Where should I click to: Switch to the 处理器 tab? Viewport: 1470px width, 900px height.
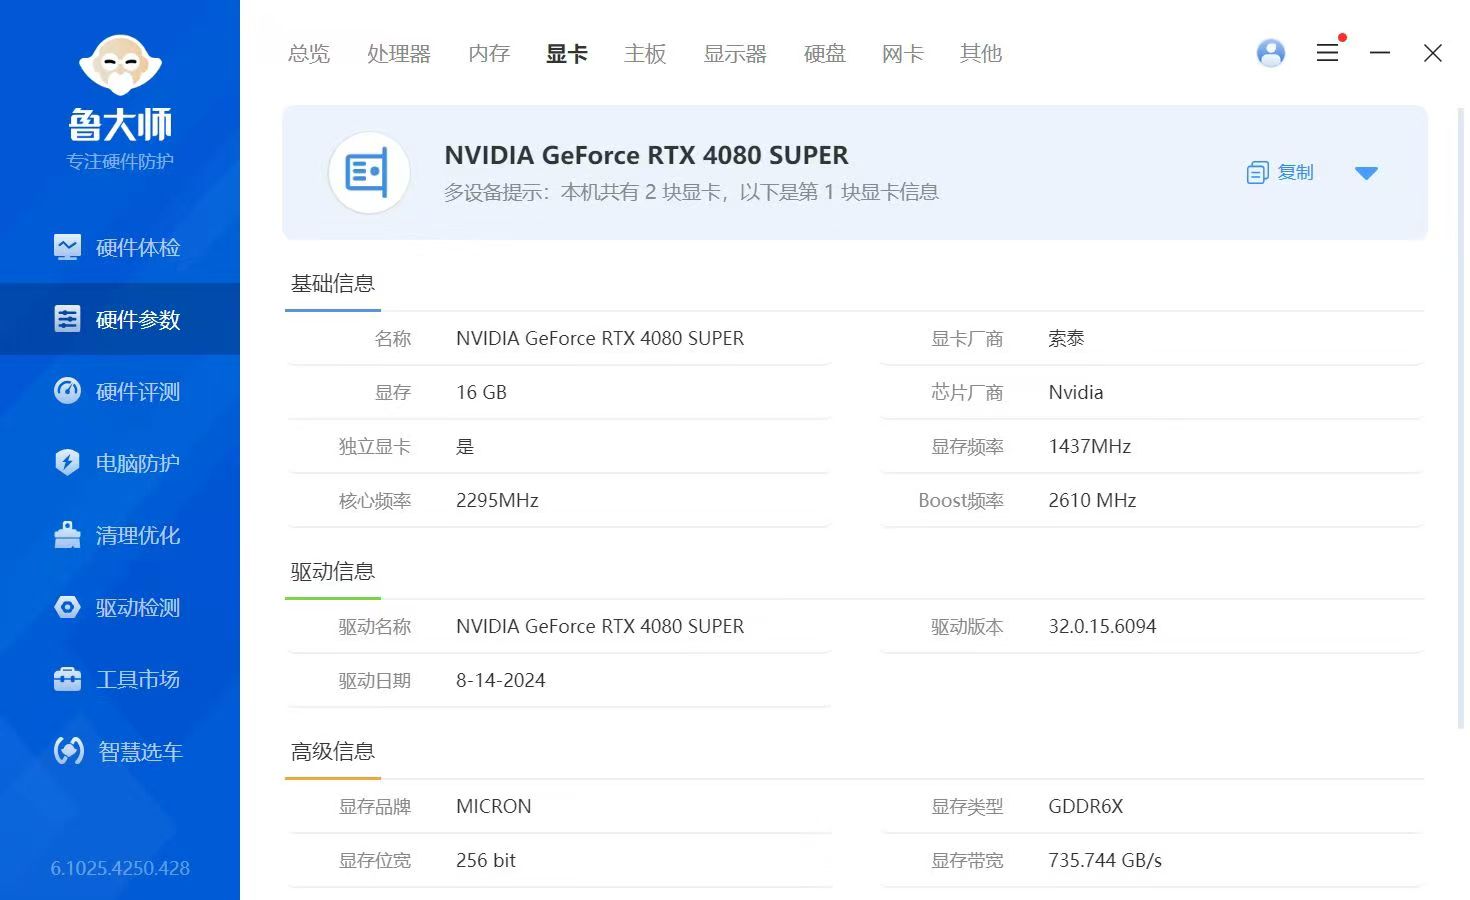399,54
